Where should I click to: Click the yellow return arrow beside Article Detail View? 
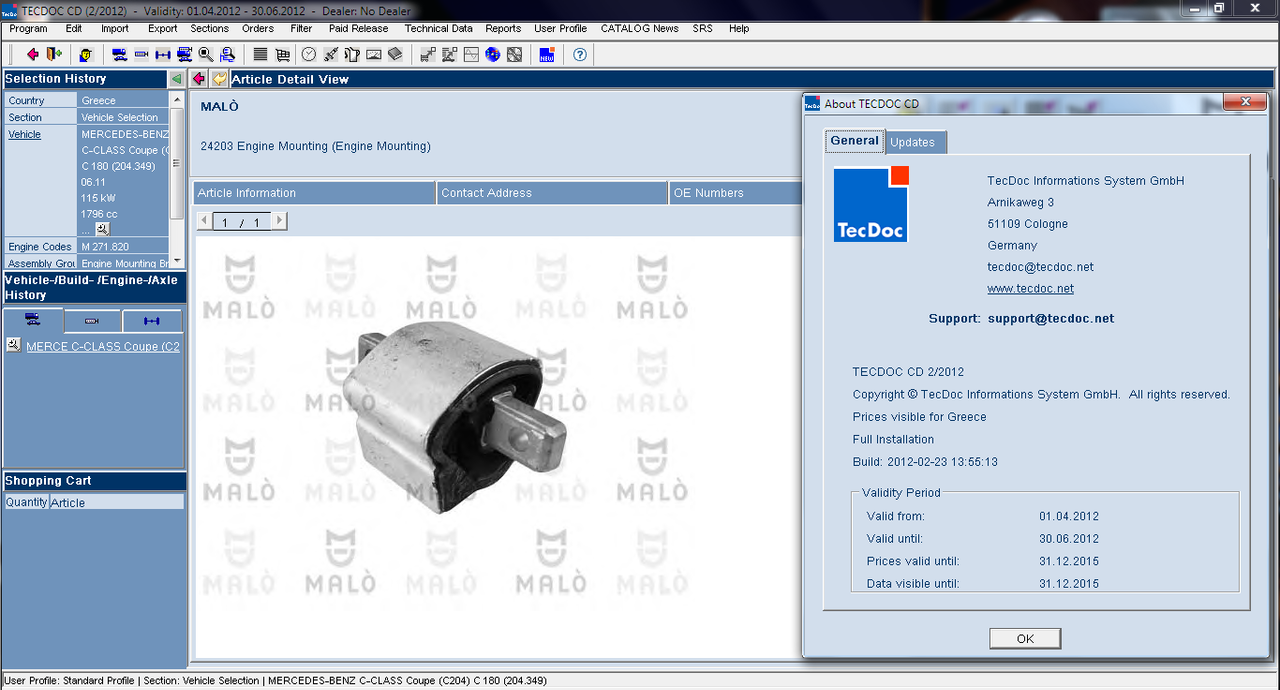click(220, 79)
